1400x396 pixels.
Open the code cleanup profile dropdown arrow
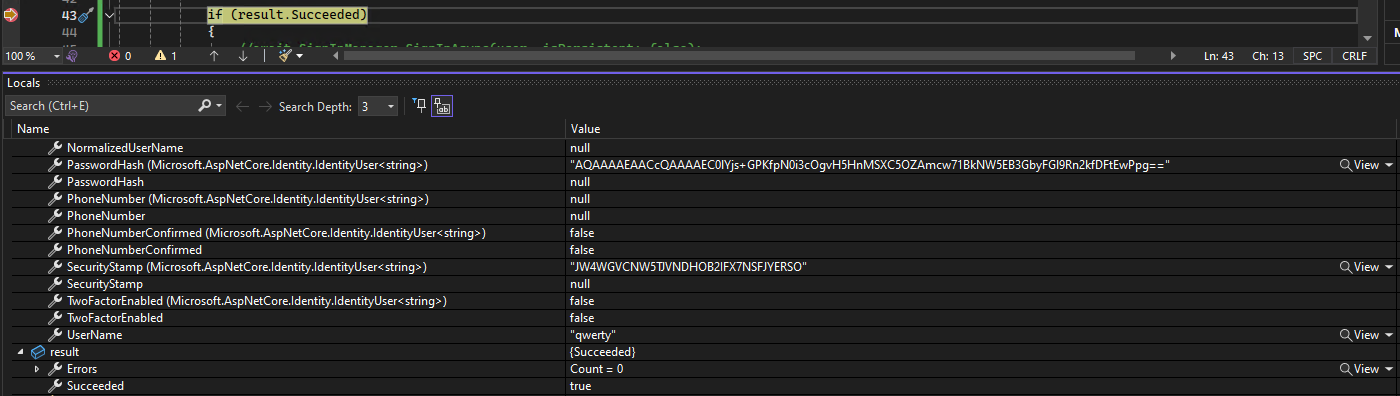pos(299,56)
